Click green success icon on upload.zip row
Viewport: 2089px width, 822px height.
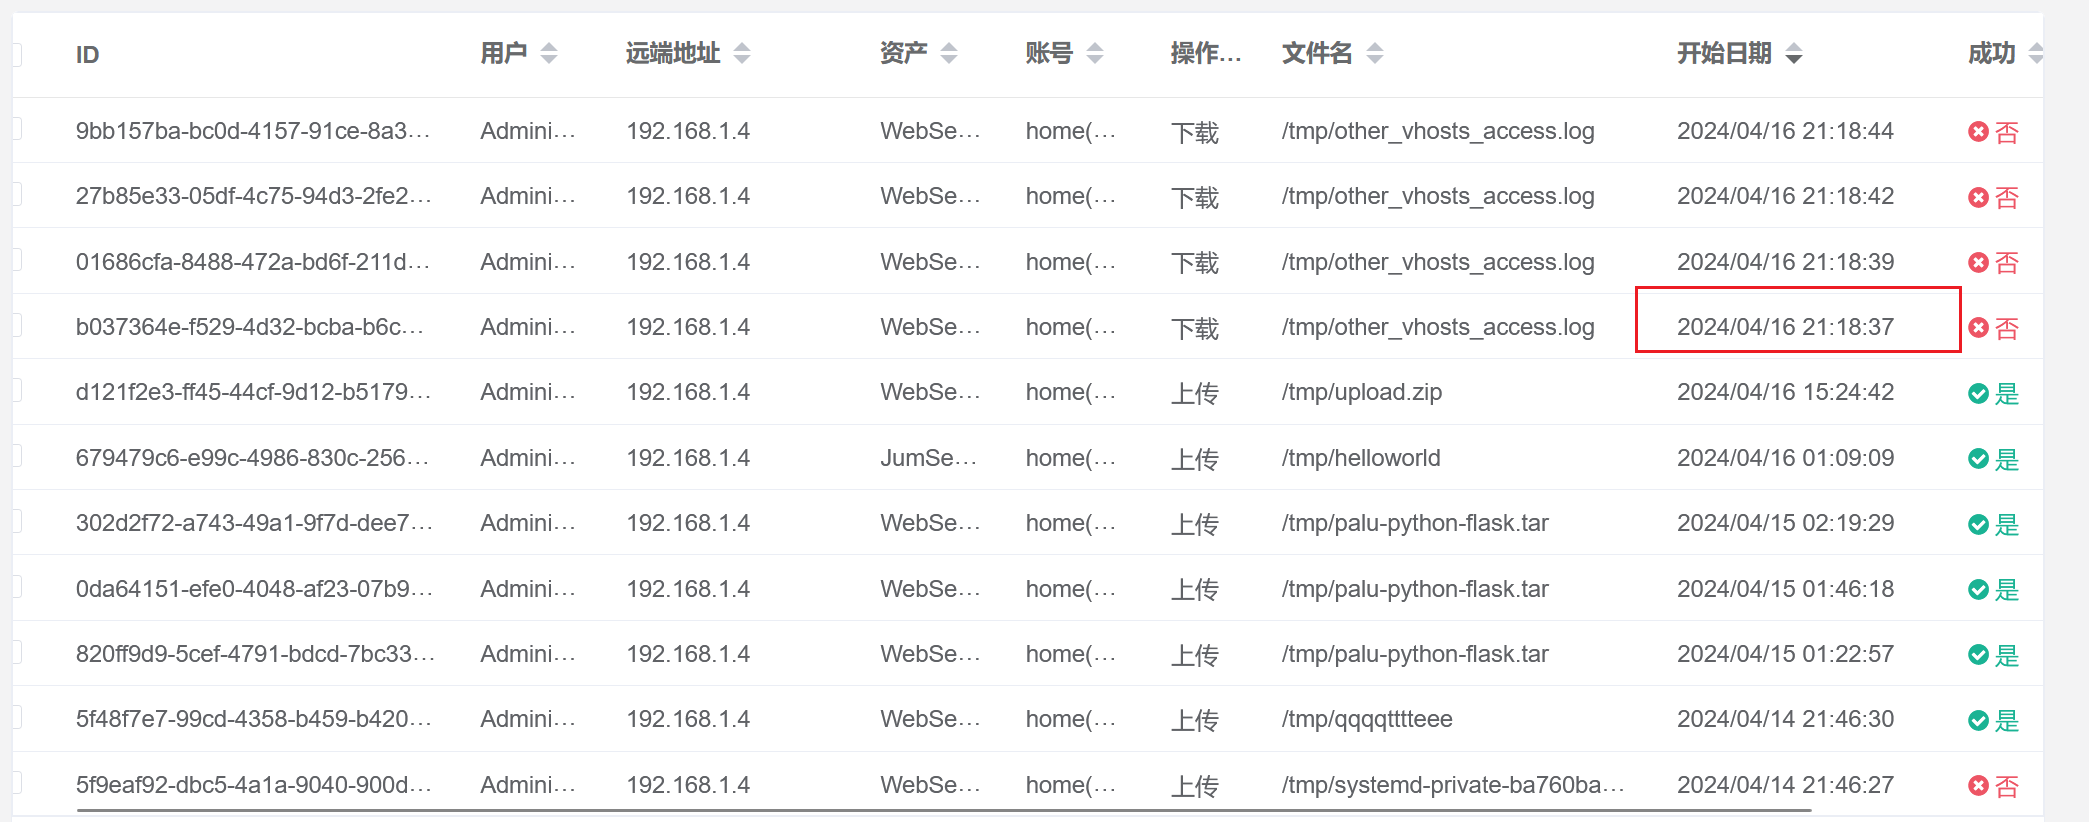(1978, 393)
